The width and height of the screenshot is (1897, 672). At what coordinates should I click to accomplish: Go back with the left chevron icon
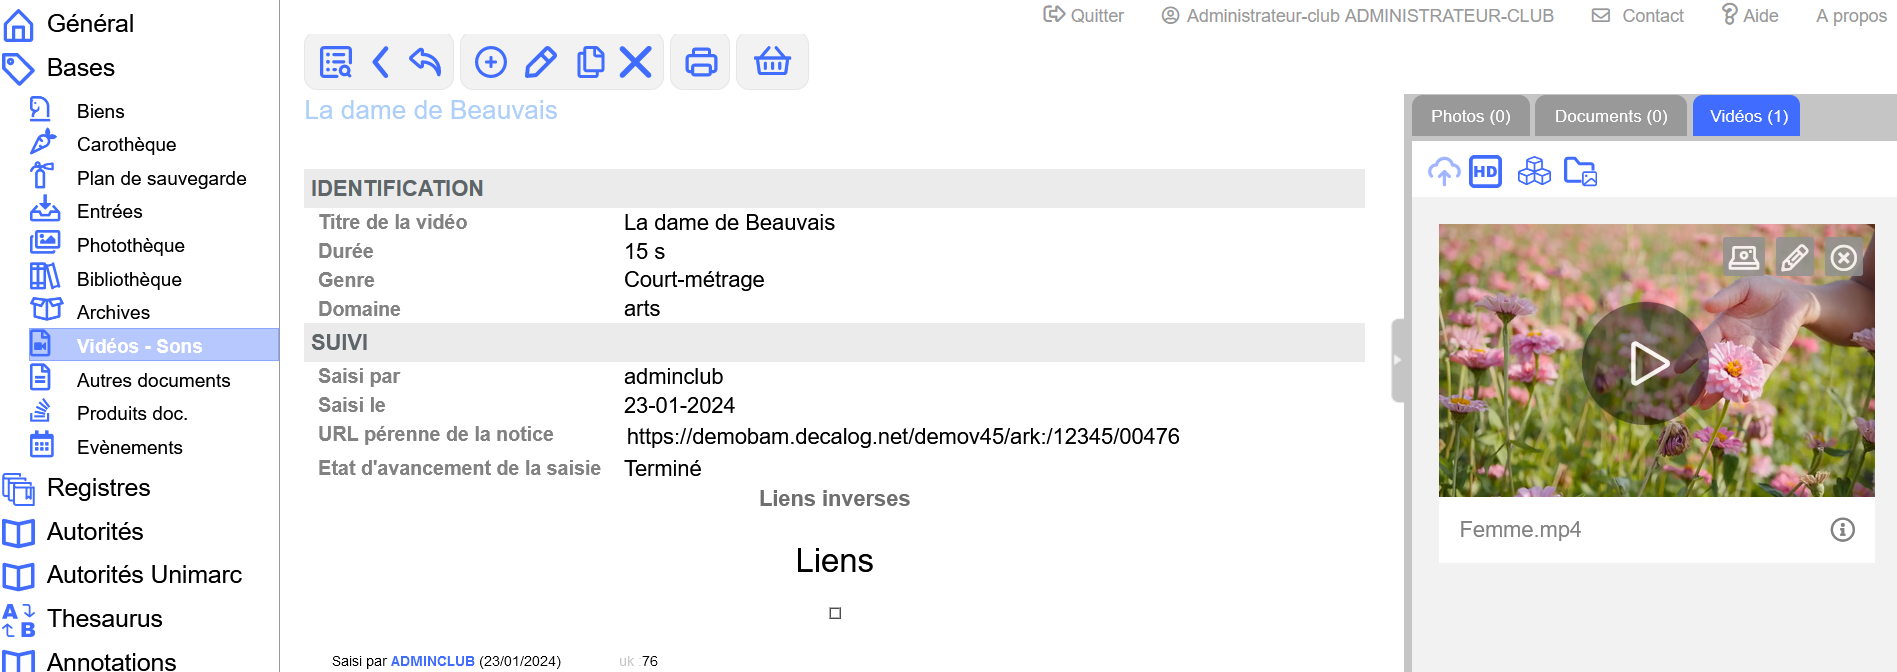tap(380, 62)
